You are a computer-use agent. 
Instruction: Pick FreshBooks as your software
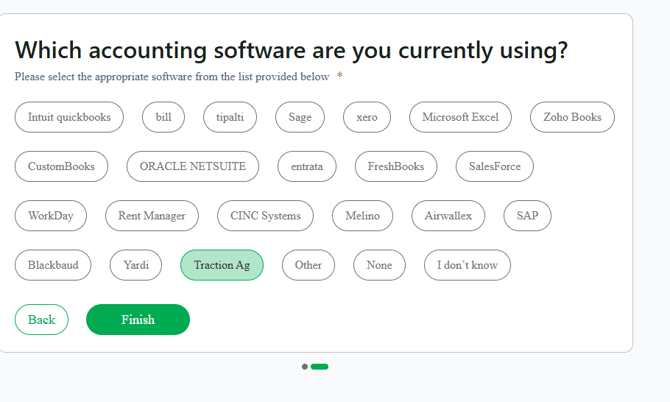pyautogui.click(x=396, y=166)
